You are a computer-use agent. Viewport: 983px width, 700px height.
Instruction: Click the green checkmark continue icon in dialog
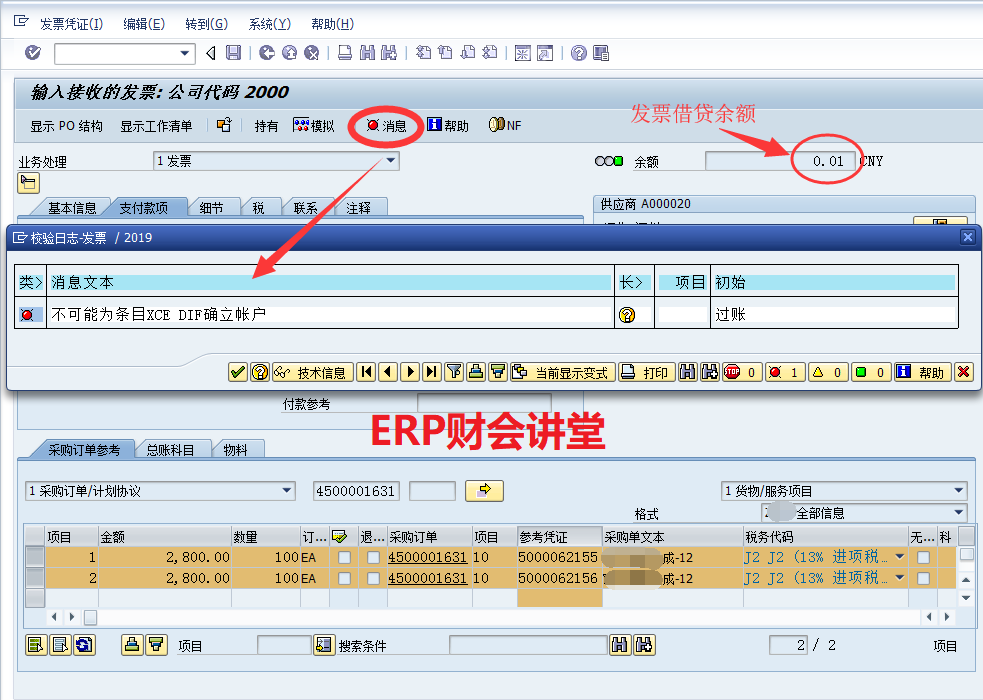237,372
